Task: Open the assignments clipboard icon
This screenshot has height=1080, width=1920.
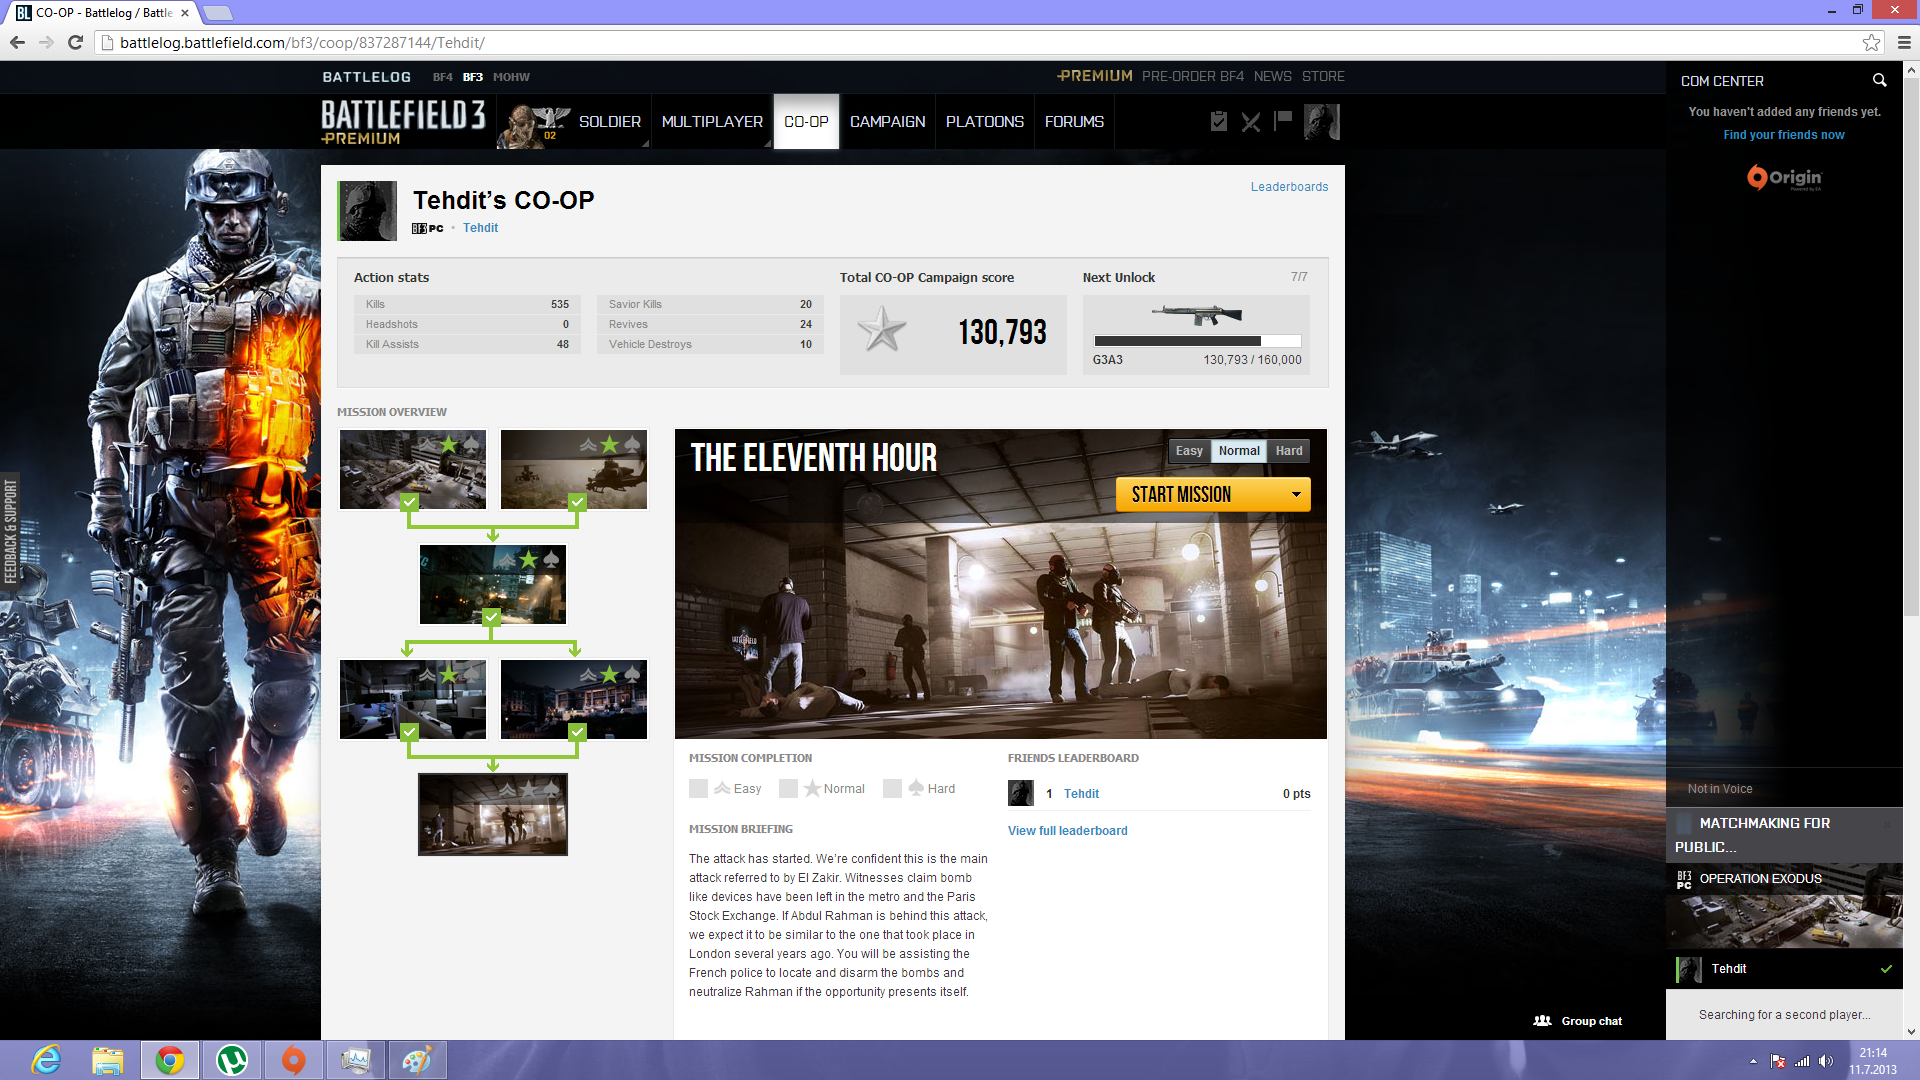Action: tap(1218, 121)
